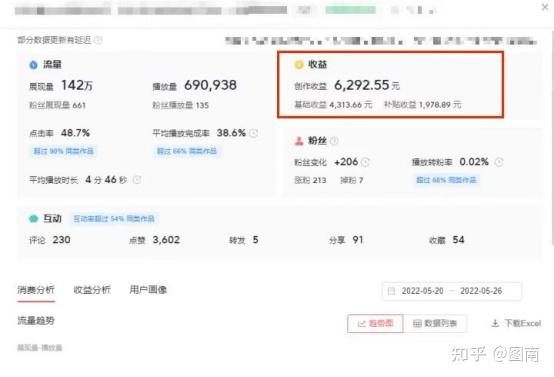
Task: Open the start date 2022-05-20 field
Action: click(x=423, y=291)
